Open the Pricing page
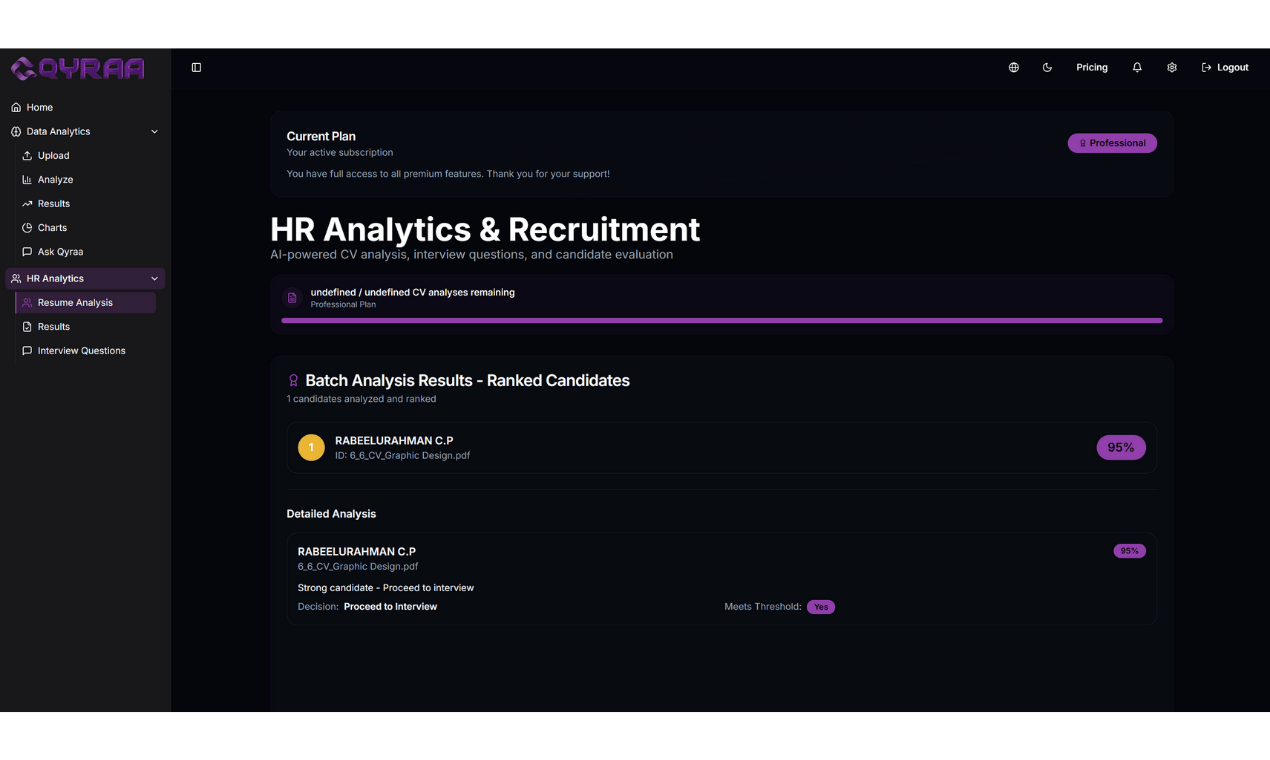1270x760 pixels. pos(1092,67)
